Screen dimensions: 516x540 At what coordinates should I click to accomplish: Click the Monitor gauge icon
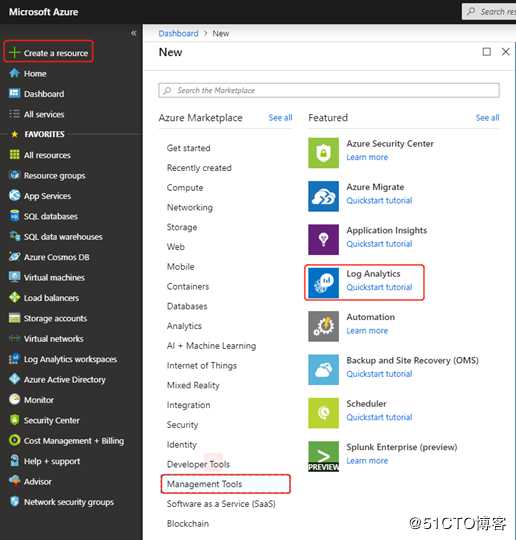pyautogui.click(x=14, y=399)
